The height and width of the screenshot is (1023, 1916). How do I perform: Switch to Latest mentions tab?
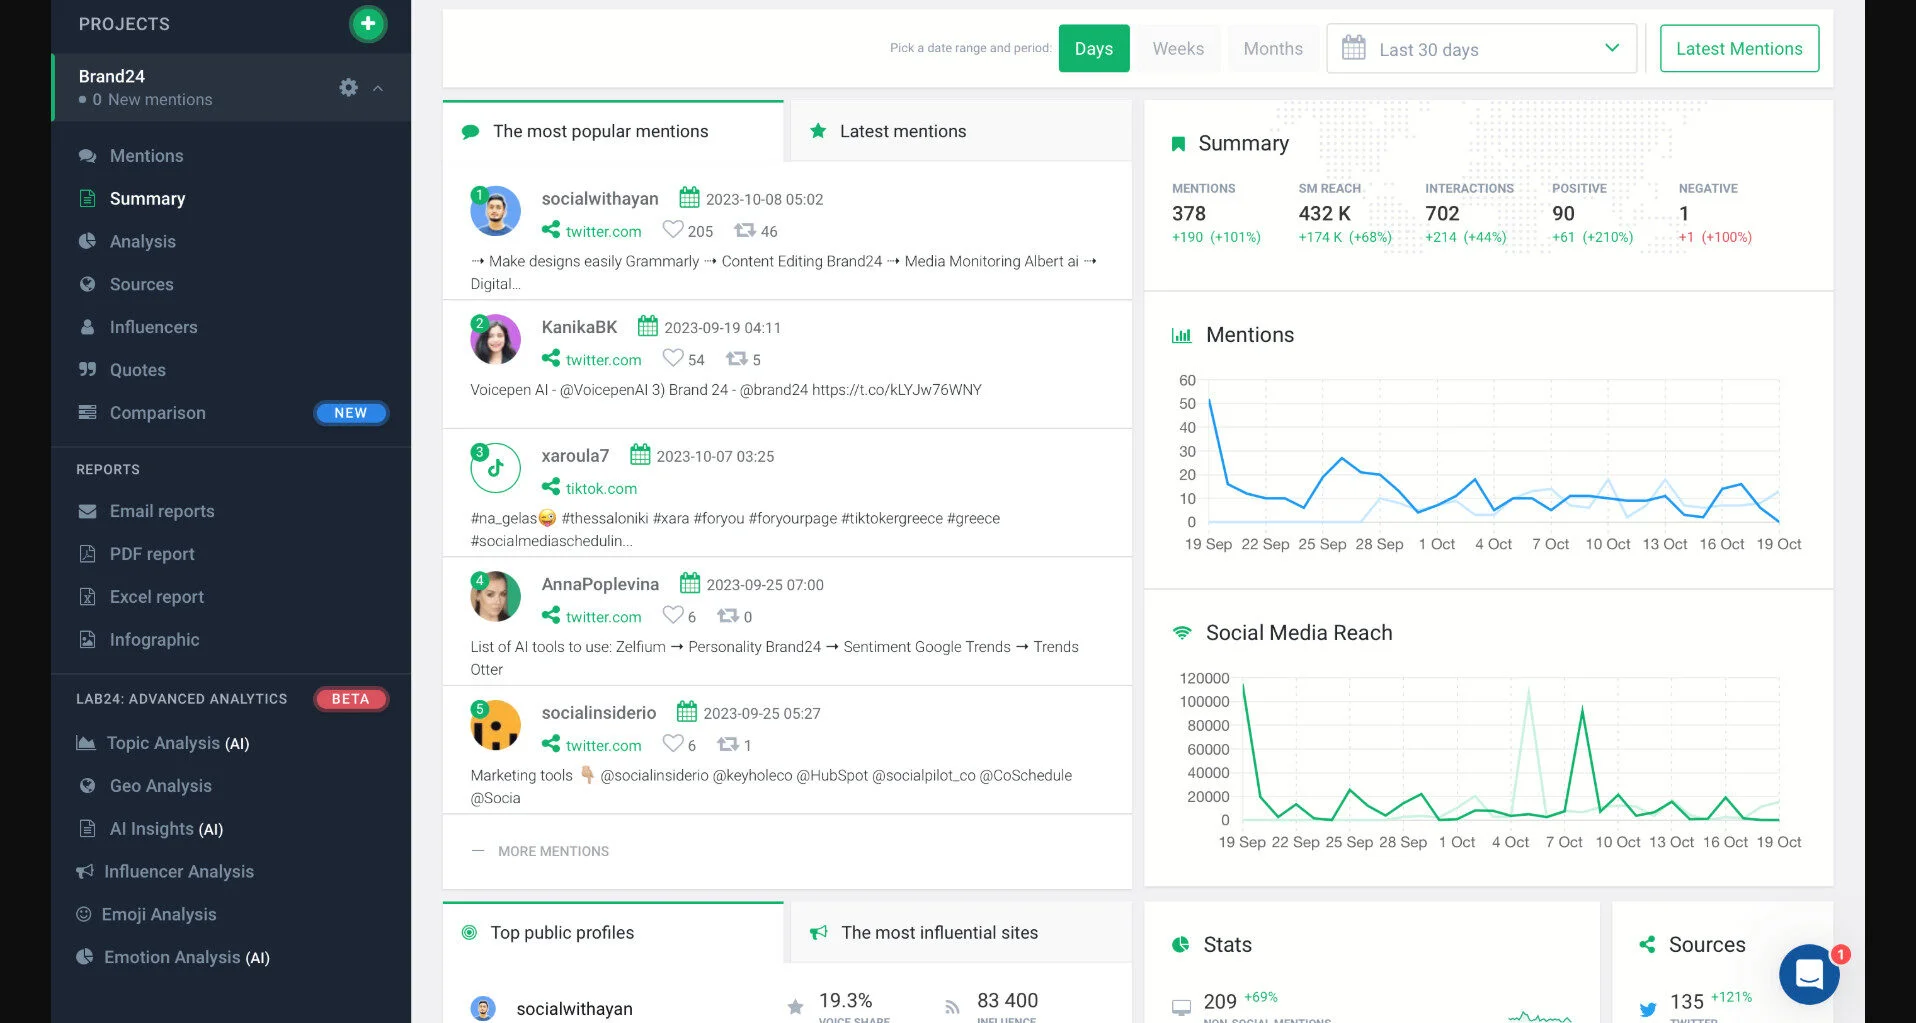961,131
